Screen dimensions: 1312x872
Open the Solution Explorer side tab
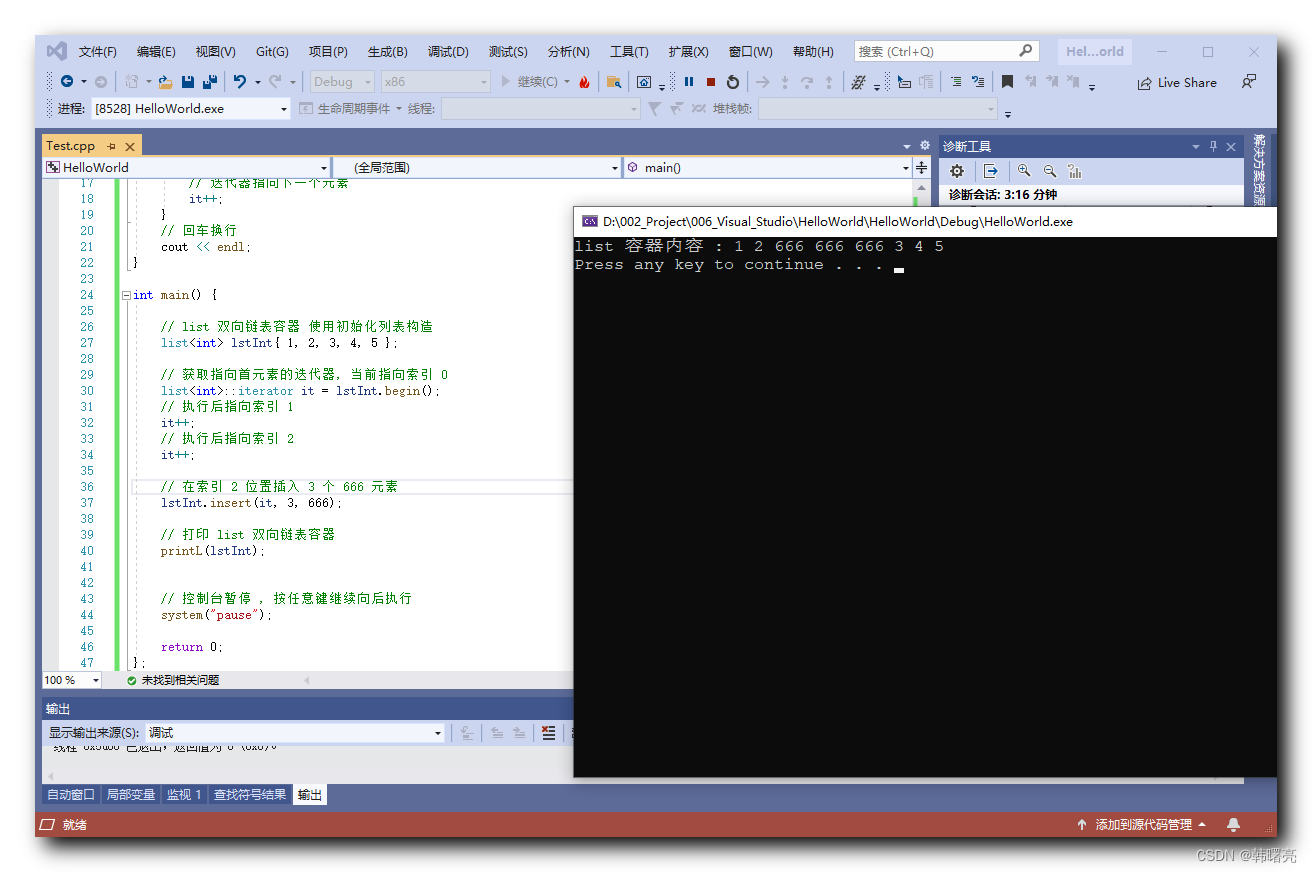pos(1259,170)
